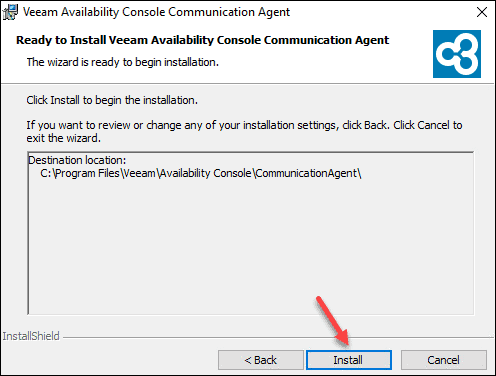Click the white header banner right of subtitle

(325, 62)
